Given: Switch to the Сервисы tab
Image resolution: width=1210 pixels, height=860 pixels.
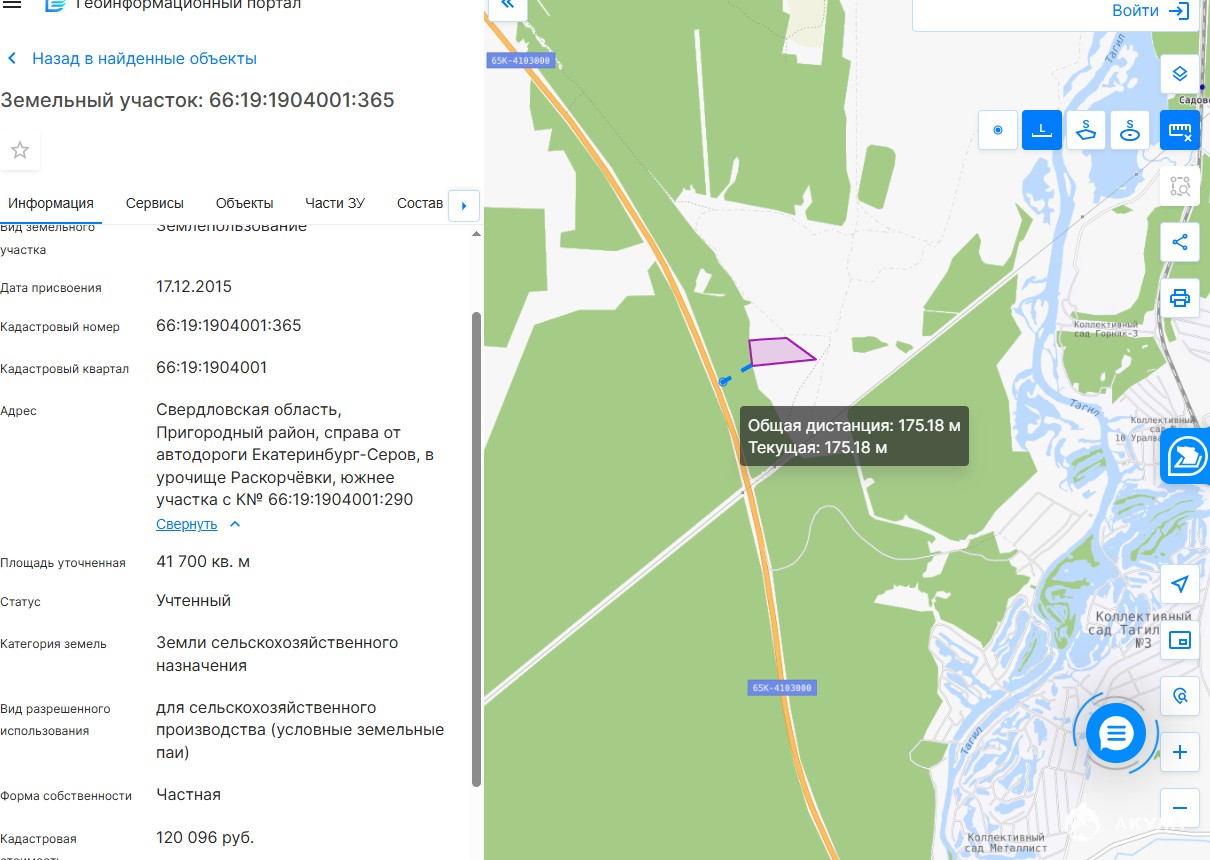Looking at the screenshot, I should point(155,203).
